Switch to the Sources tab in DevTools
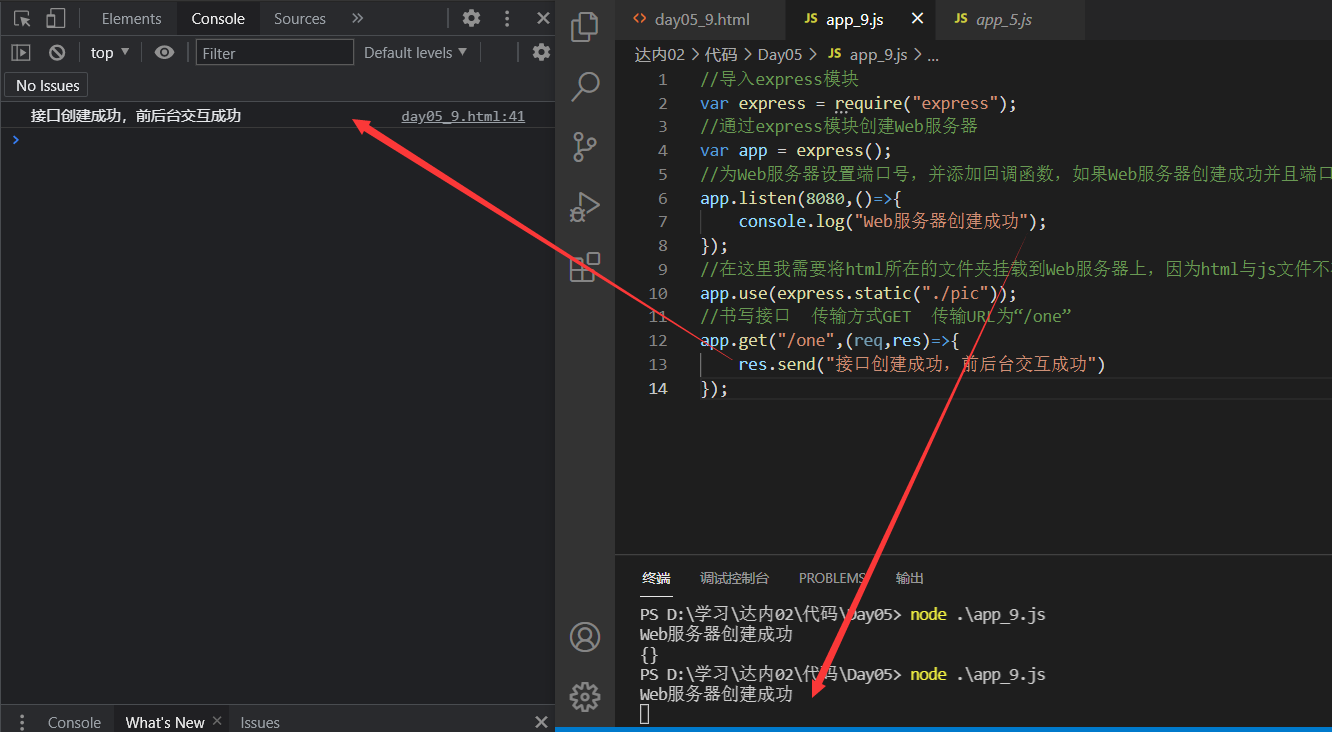1332x732 pixels. 299,18
